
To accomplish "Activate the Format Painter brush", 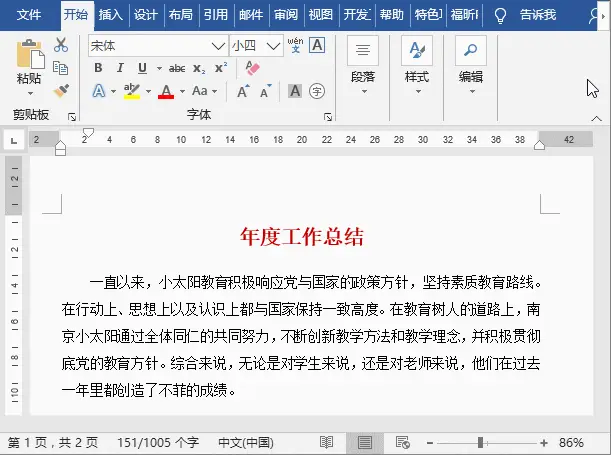I will [61, 91].
